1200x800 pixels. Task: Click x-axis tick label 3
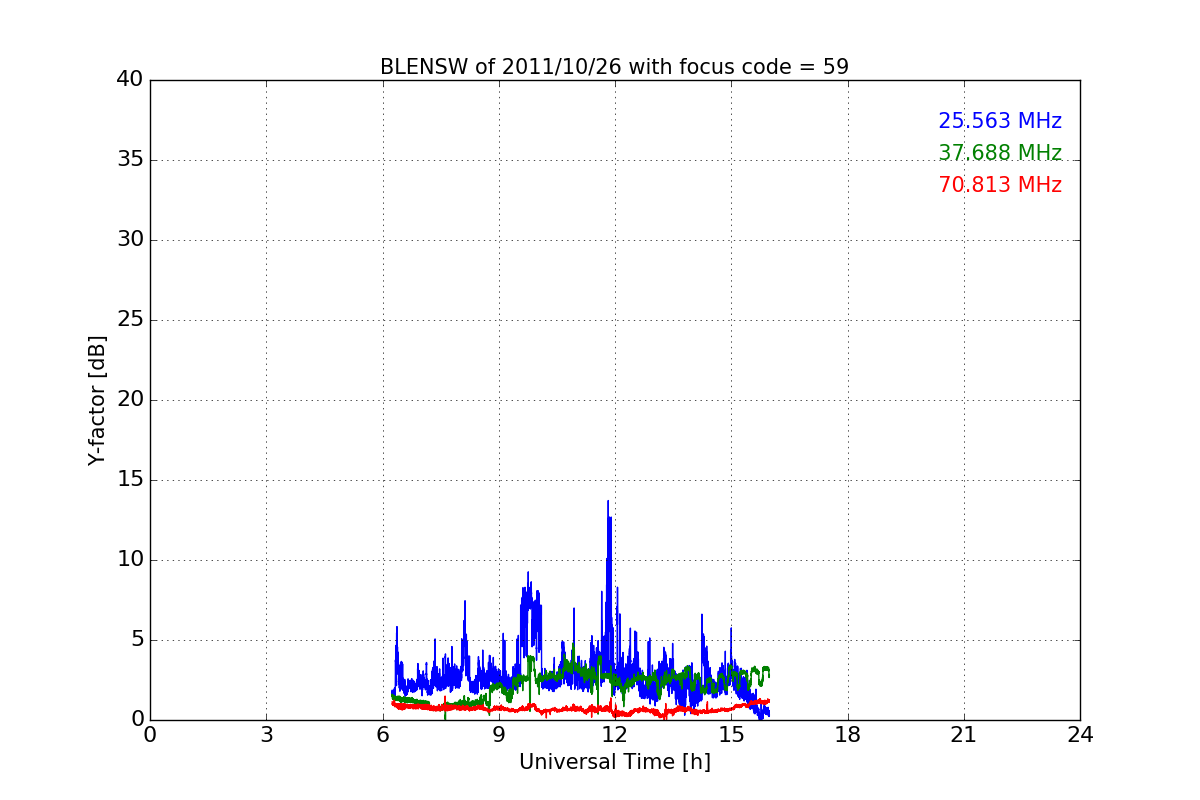(266, 735)
